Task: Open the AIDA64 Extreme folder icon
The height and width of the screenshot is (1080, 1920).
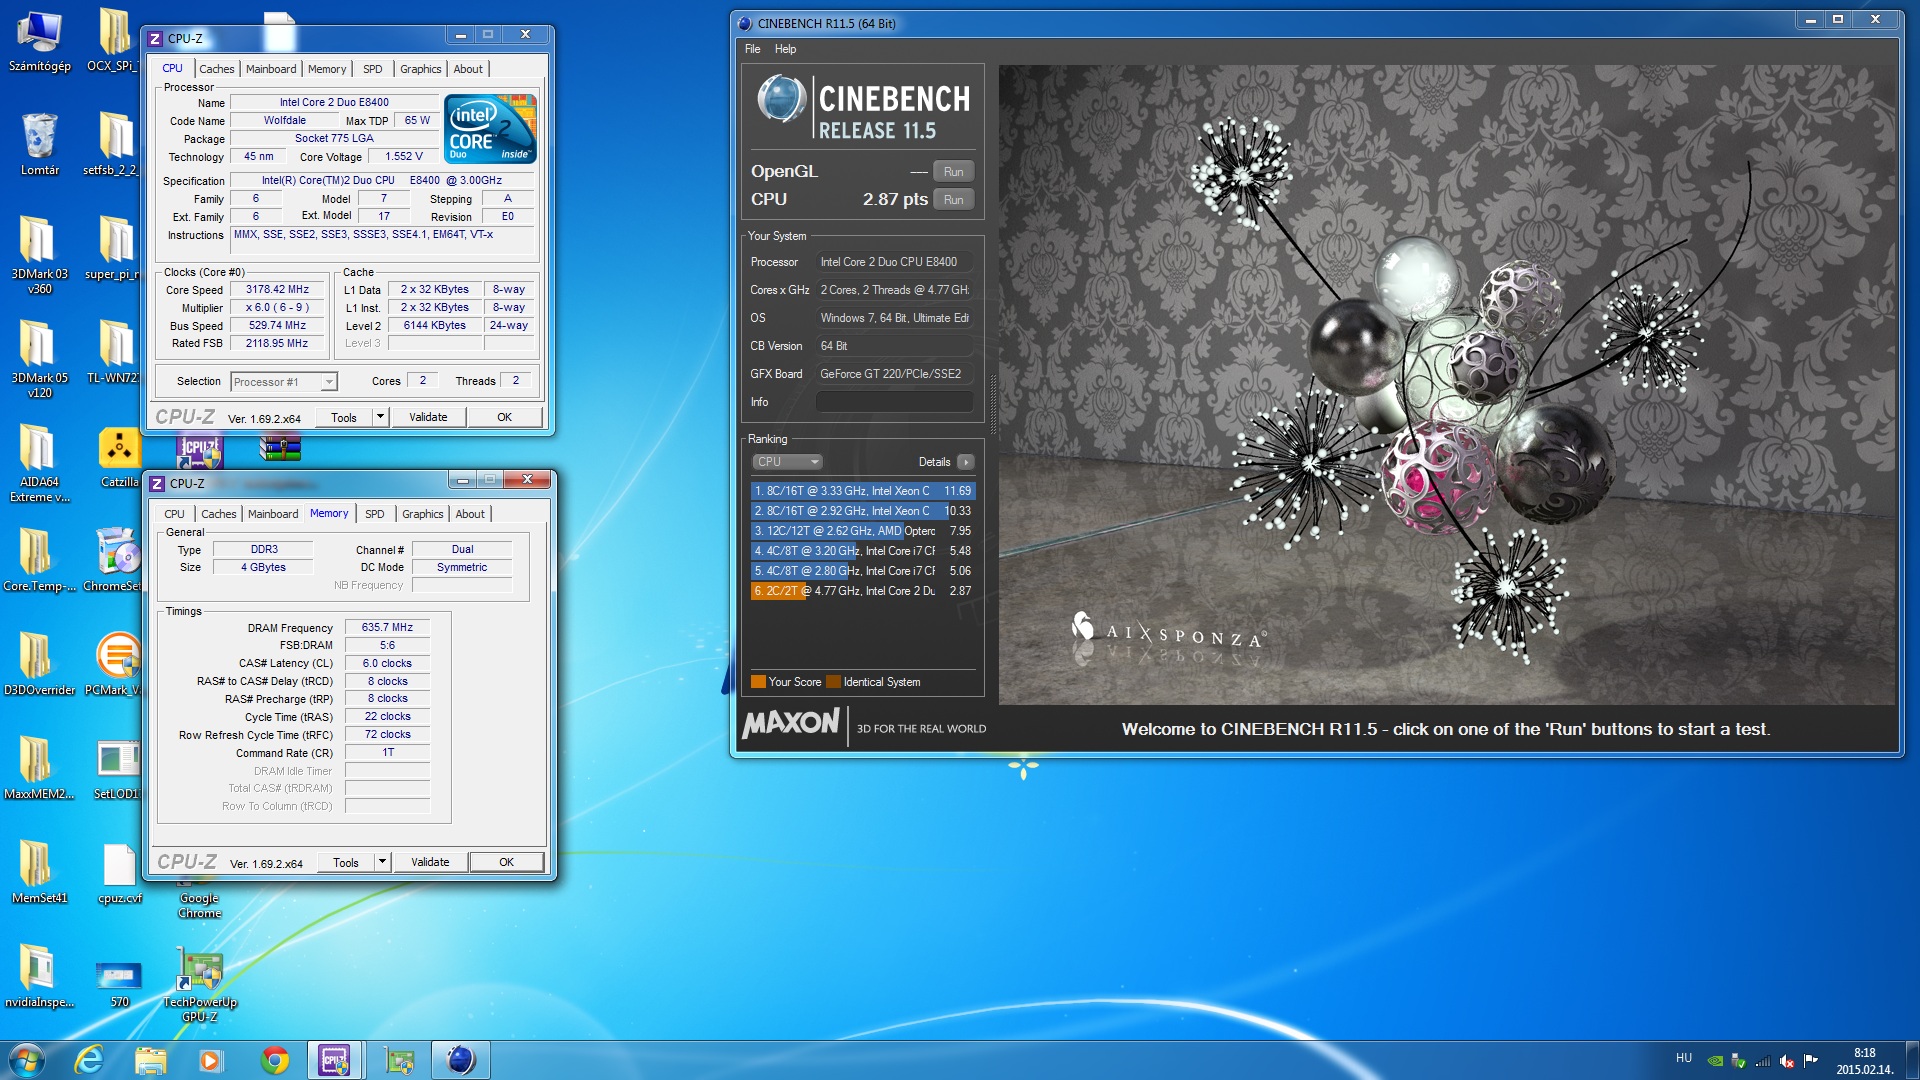Action: tap(39, 463)
